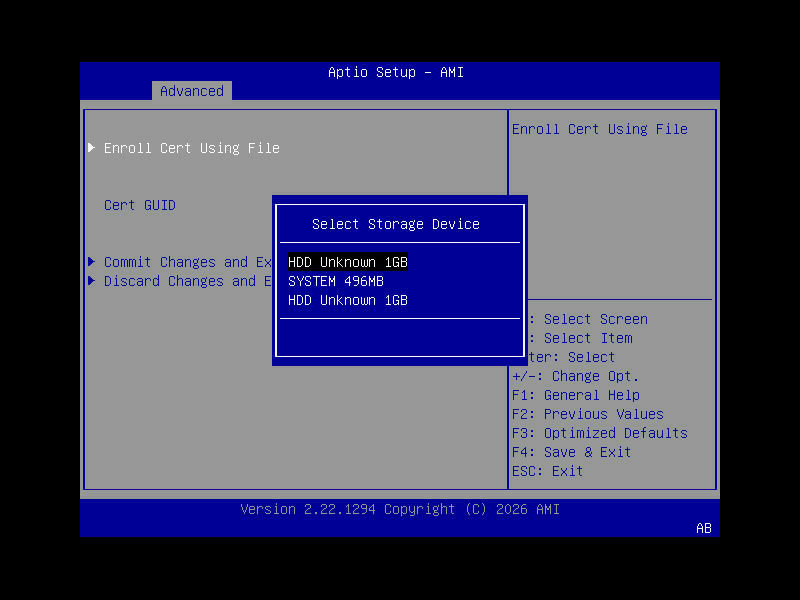
Task: Click the F1: General Help hint
Action: tap(576, 395)
